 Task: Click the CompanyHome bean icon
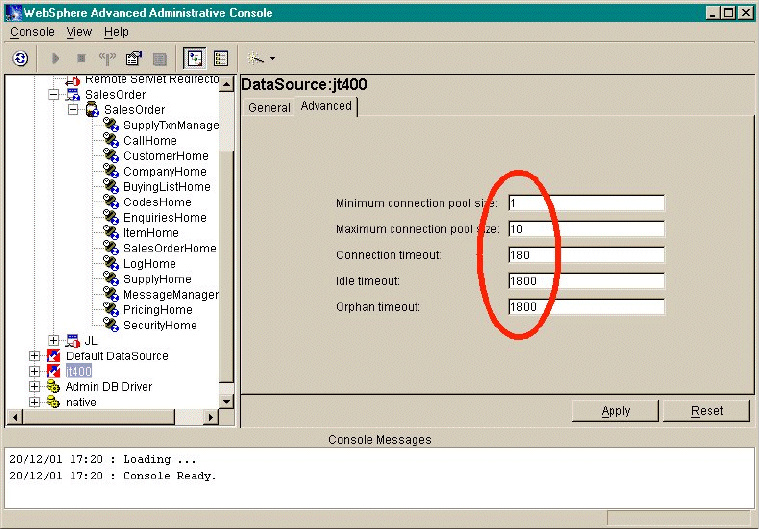pyautogui.click(x=111, y=171)
